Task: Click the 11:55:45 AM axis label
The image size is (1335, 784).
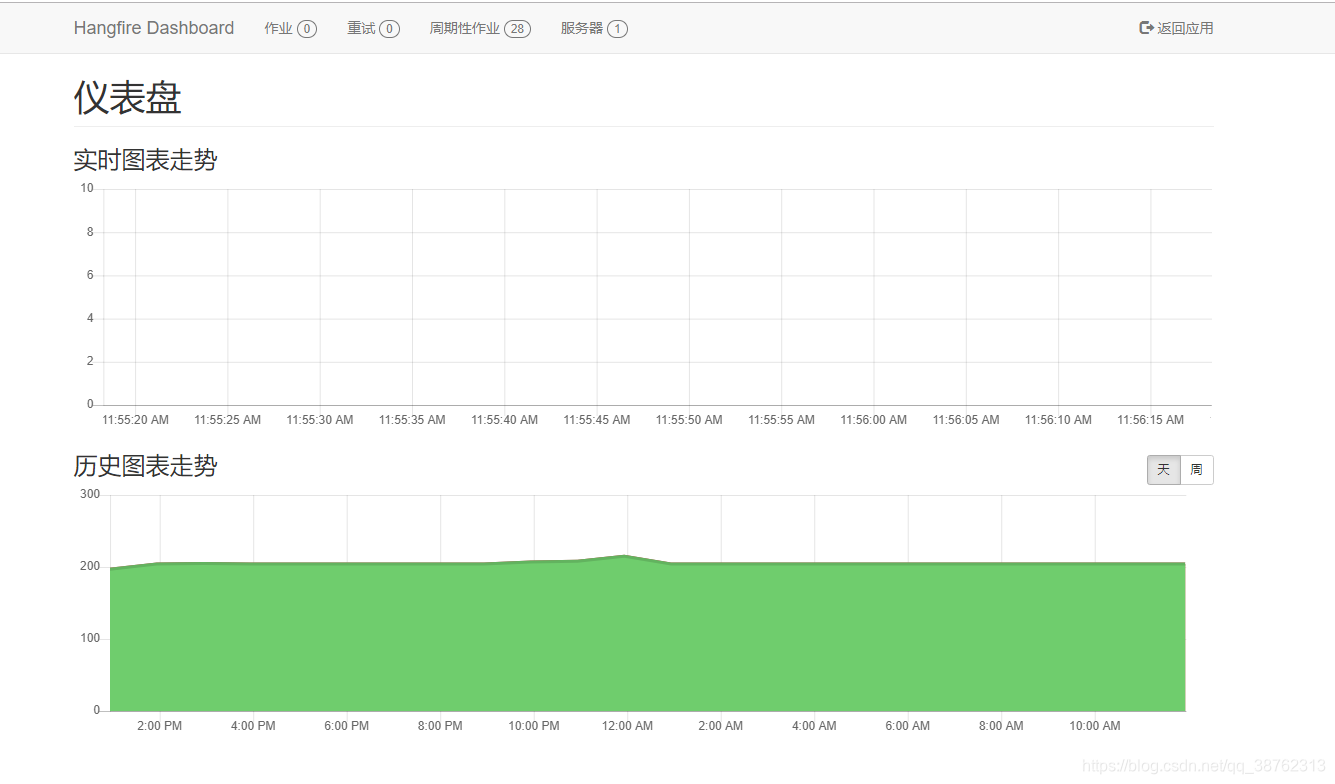Action: click(597, 420)
